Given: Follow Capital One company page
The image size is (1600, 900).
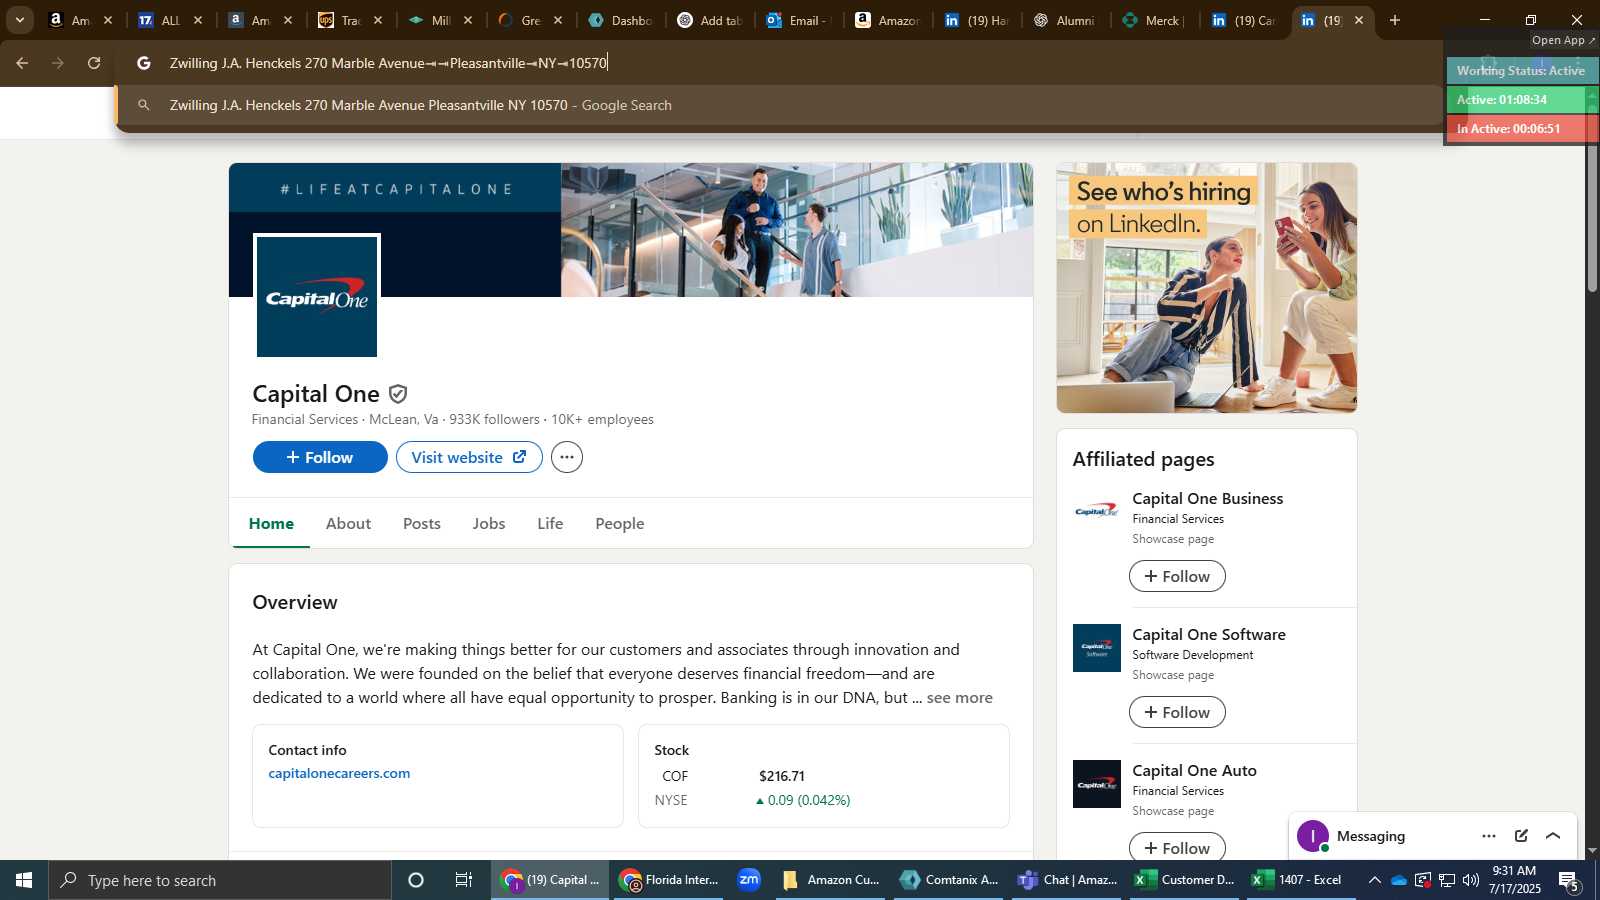Looking at the screenshot, I should 320,457.
